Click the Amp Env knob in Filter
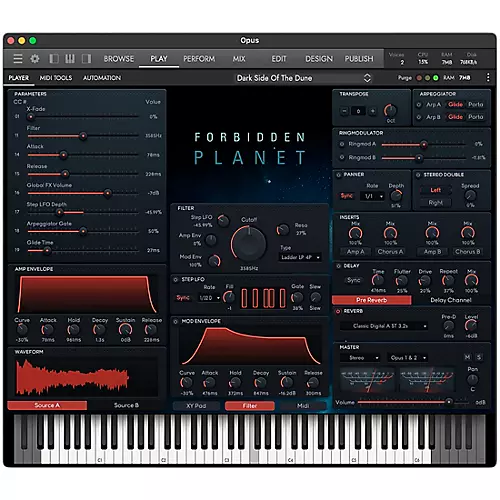This screenshot has width=500, height=500. 211,240
